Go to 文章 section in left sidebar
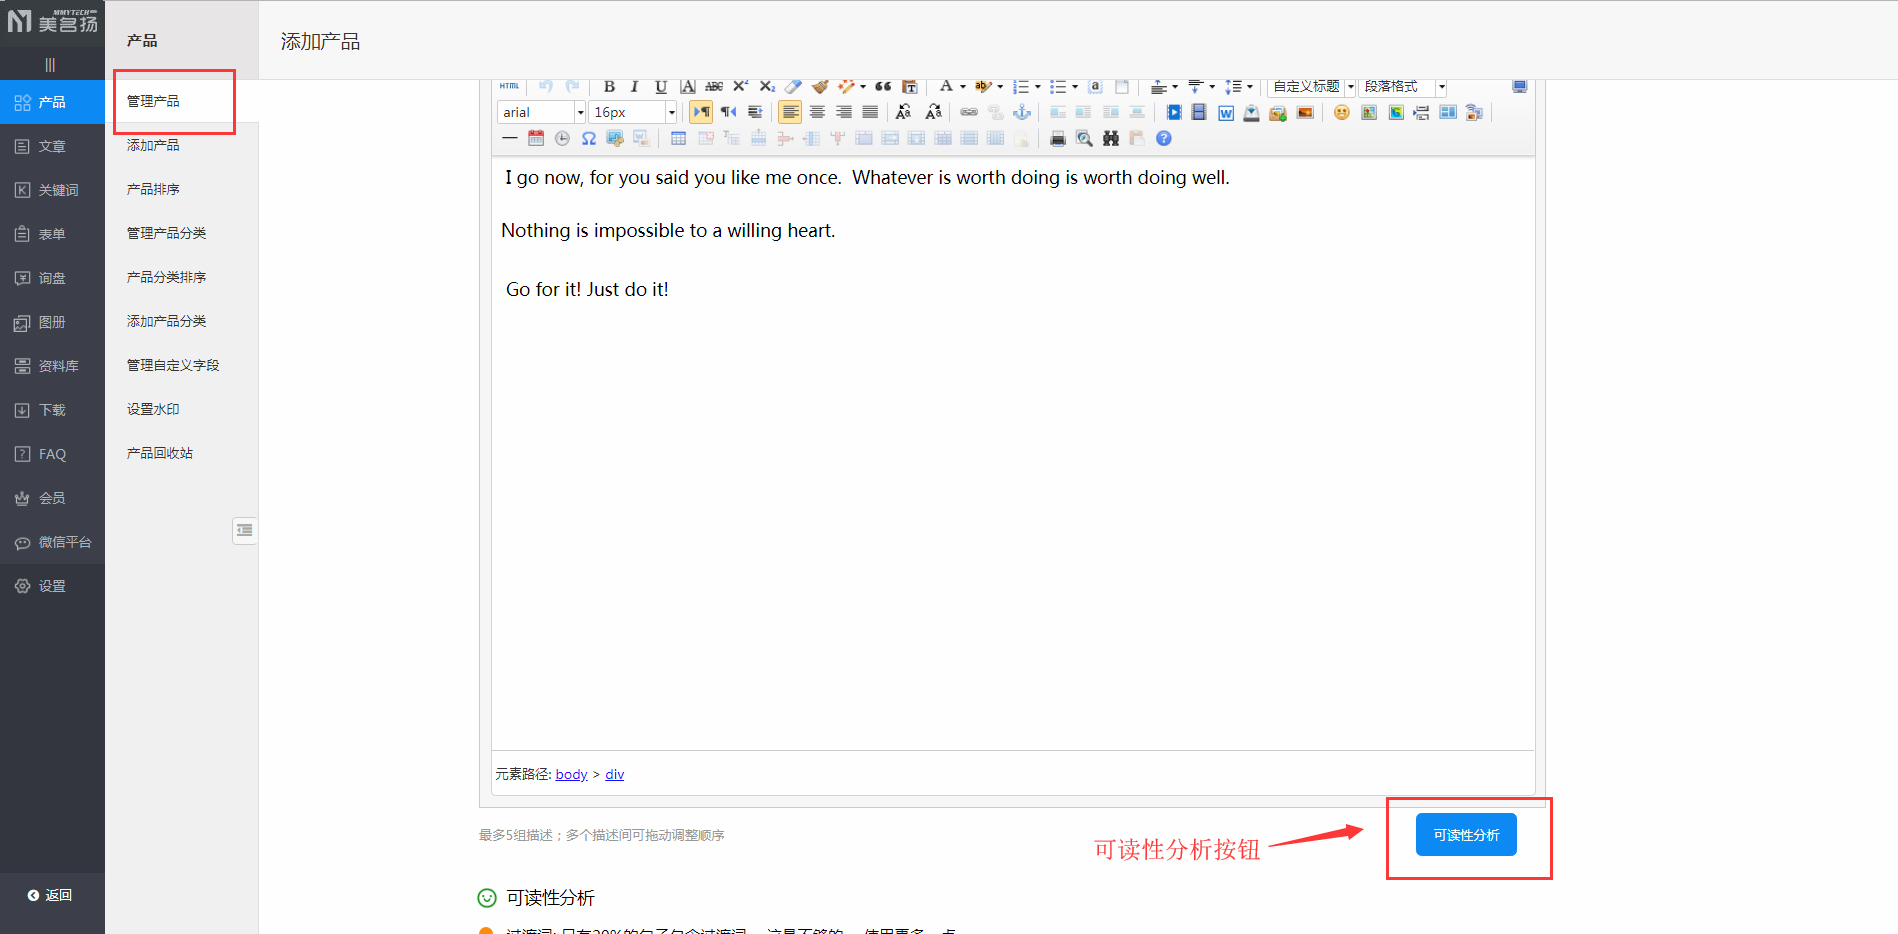The image size is (1898, 934). pos(52,146)
